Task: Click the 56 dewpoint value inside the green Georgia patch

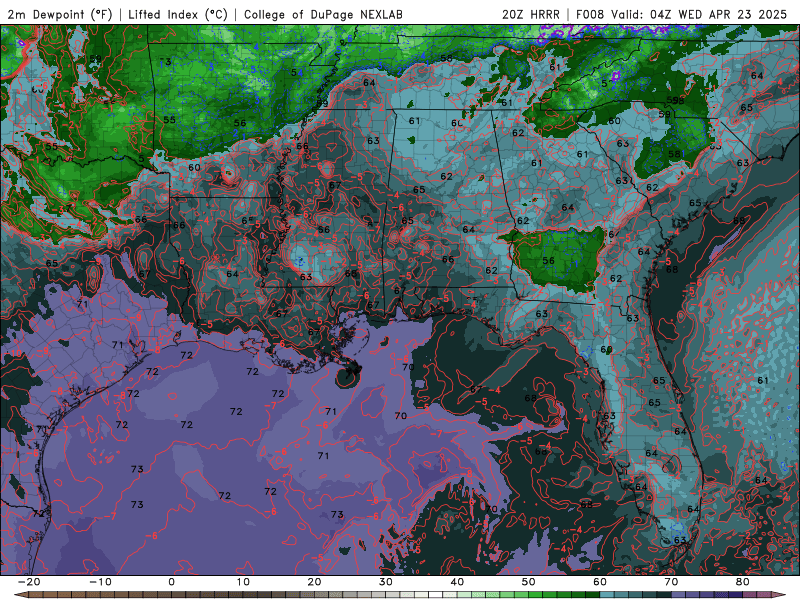Action: coord(548,261)
